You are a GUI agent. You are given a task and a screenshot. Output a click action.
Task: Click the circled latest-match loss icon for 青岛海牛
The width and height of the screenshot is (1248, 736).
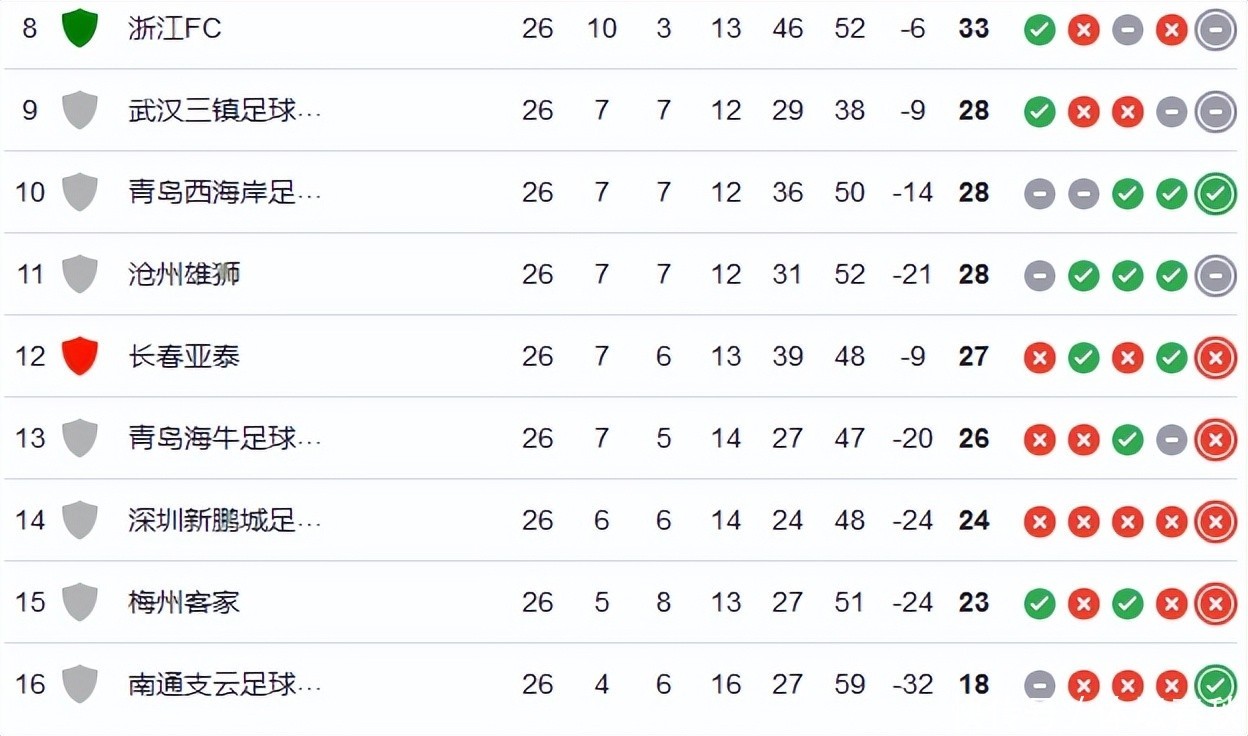tap(1216, 439)
